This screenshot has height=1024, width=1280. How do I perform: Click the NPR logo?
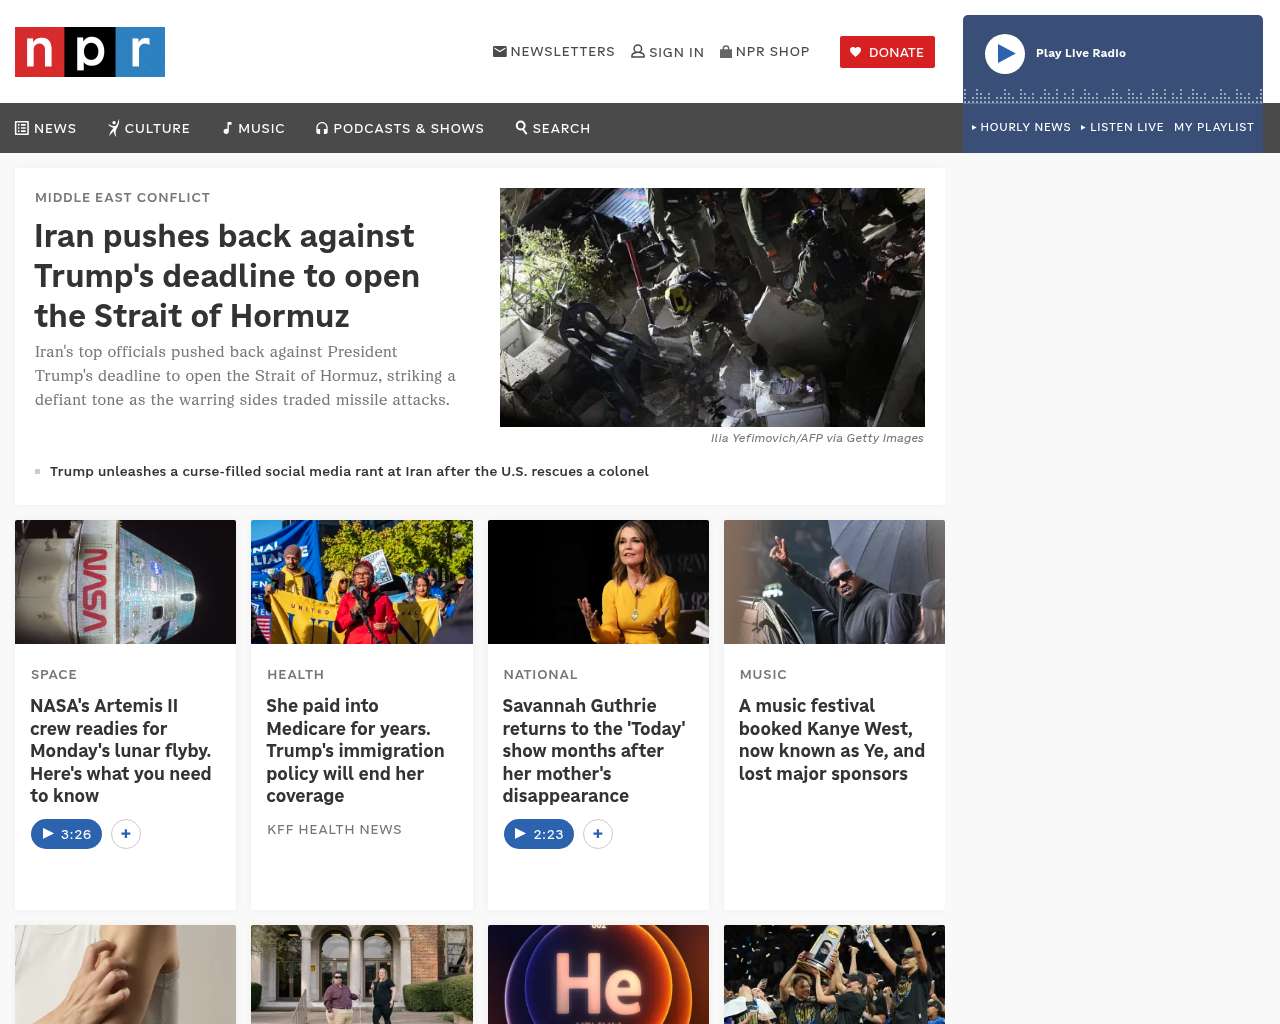point(90,52)
